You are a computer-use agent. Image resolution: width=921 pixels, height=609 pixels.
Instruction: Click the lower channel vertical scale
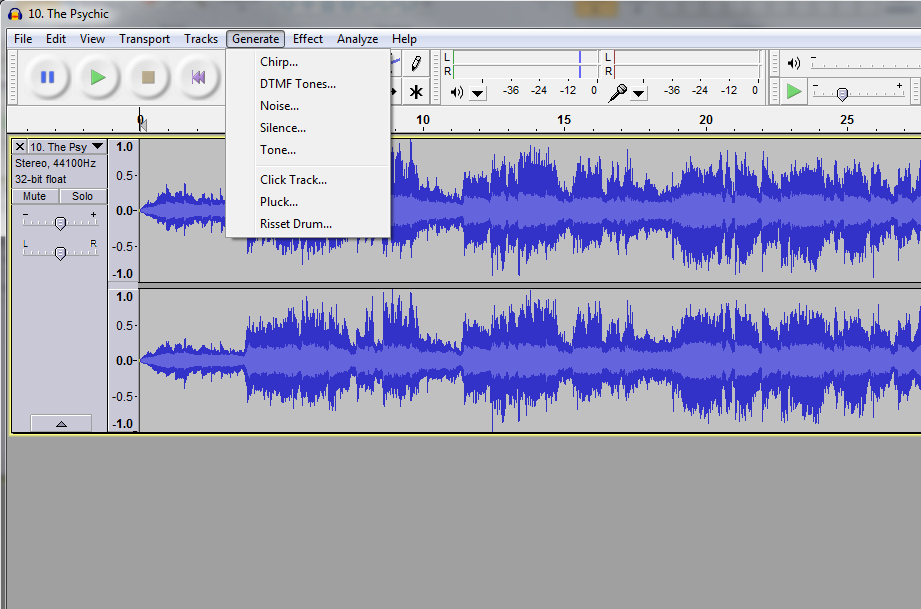pos(123,360)
